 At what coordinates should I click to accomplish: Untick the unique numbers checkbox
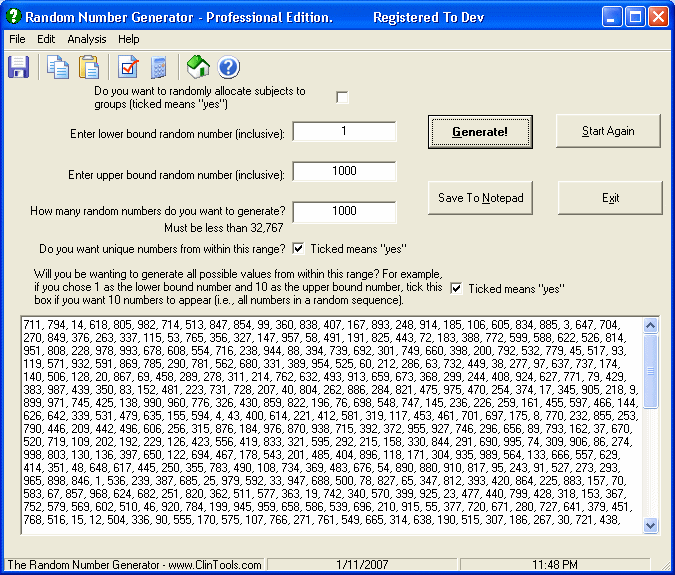click(x=299, y=248)
